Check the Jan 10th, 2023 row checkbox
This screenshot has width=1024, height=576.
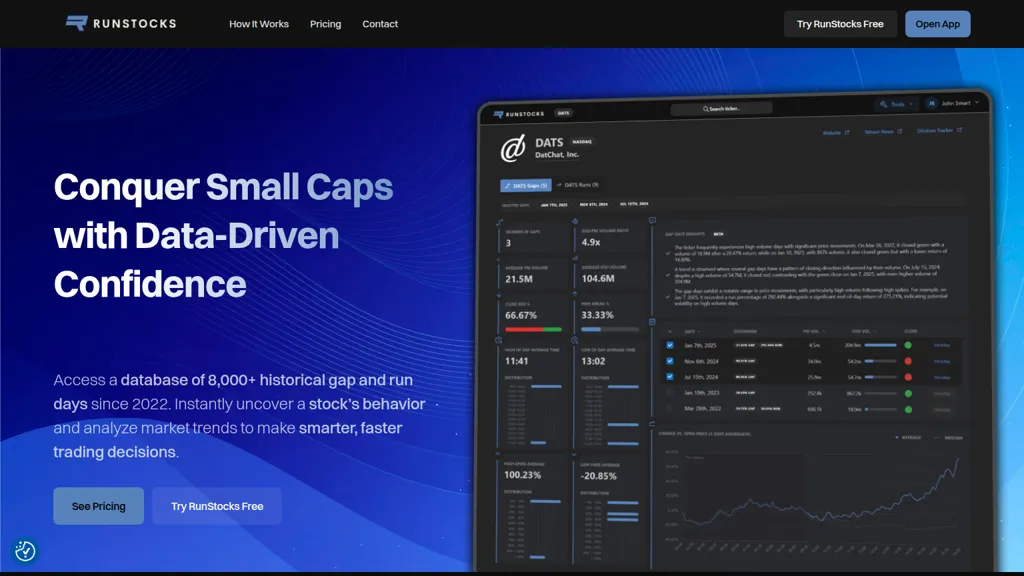coord(670,393)
